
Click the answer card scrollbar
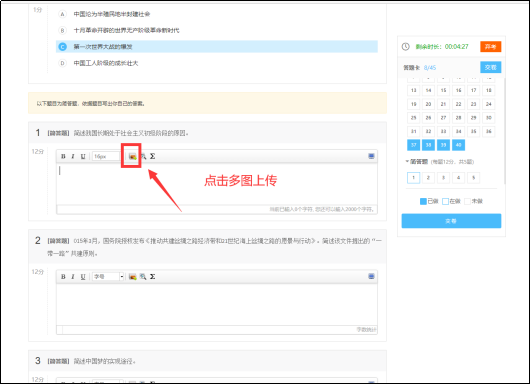click(505, 131)
